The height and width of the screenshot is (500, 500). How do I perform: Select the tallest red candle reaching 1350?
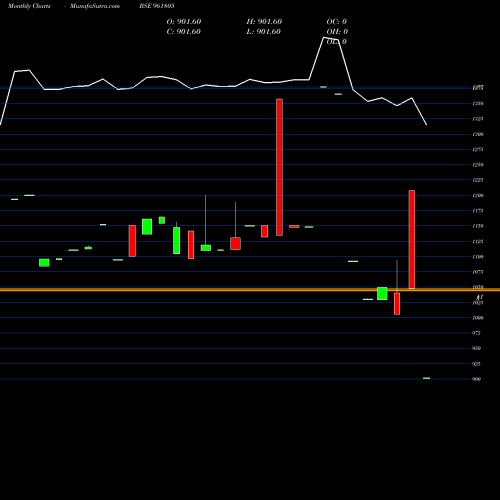279,167
